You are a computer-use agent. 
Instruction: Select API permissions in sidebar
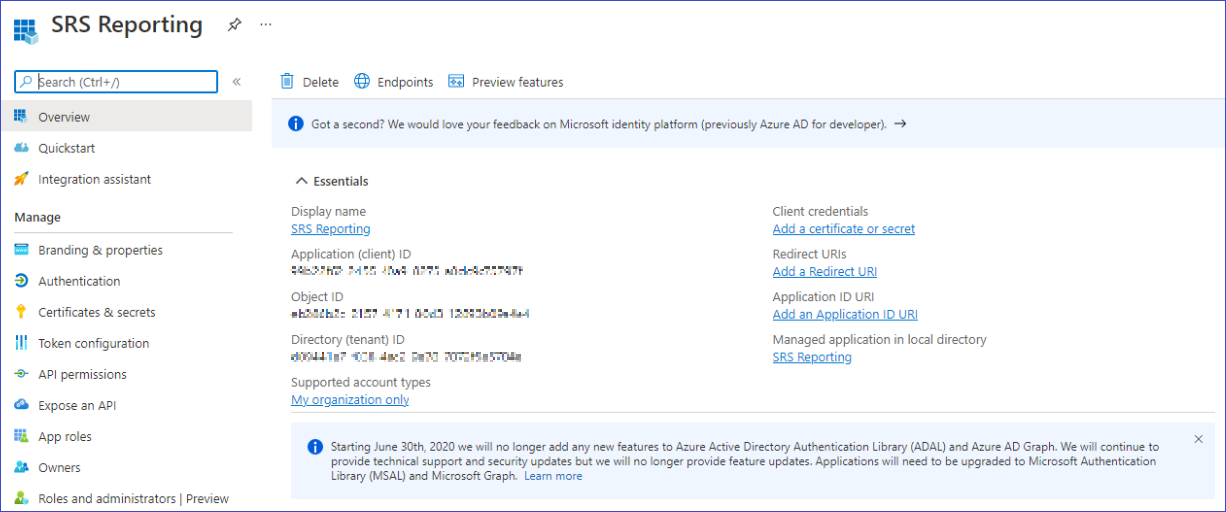coord(82,374)
